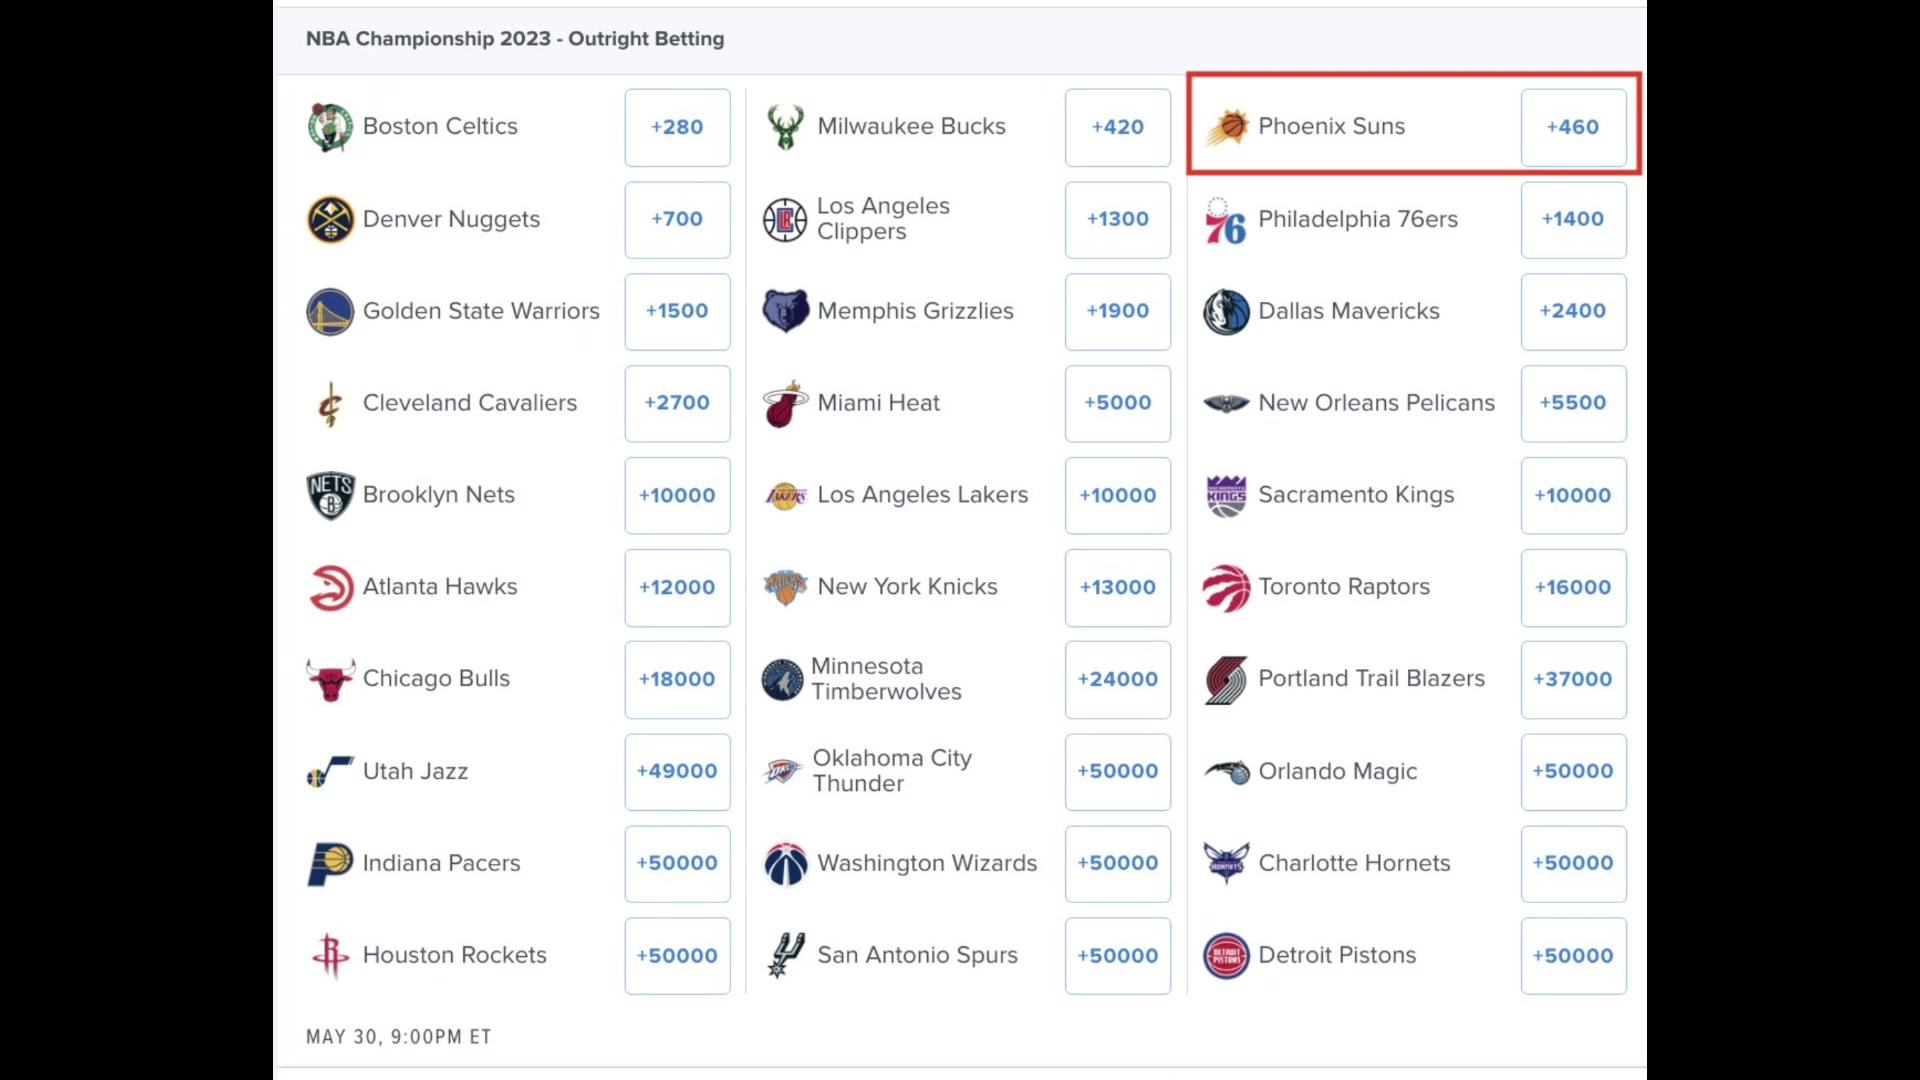Screen dimensions: 1920x1080
Task: Expand the Houston Rockets +50000 odds
Action: click(x=676, y=955)
